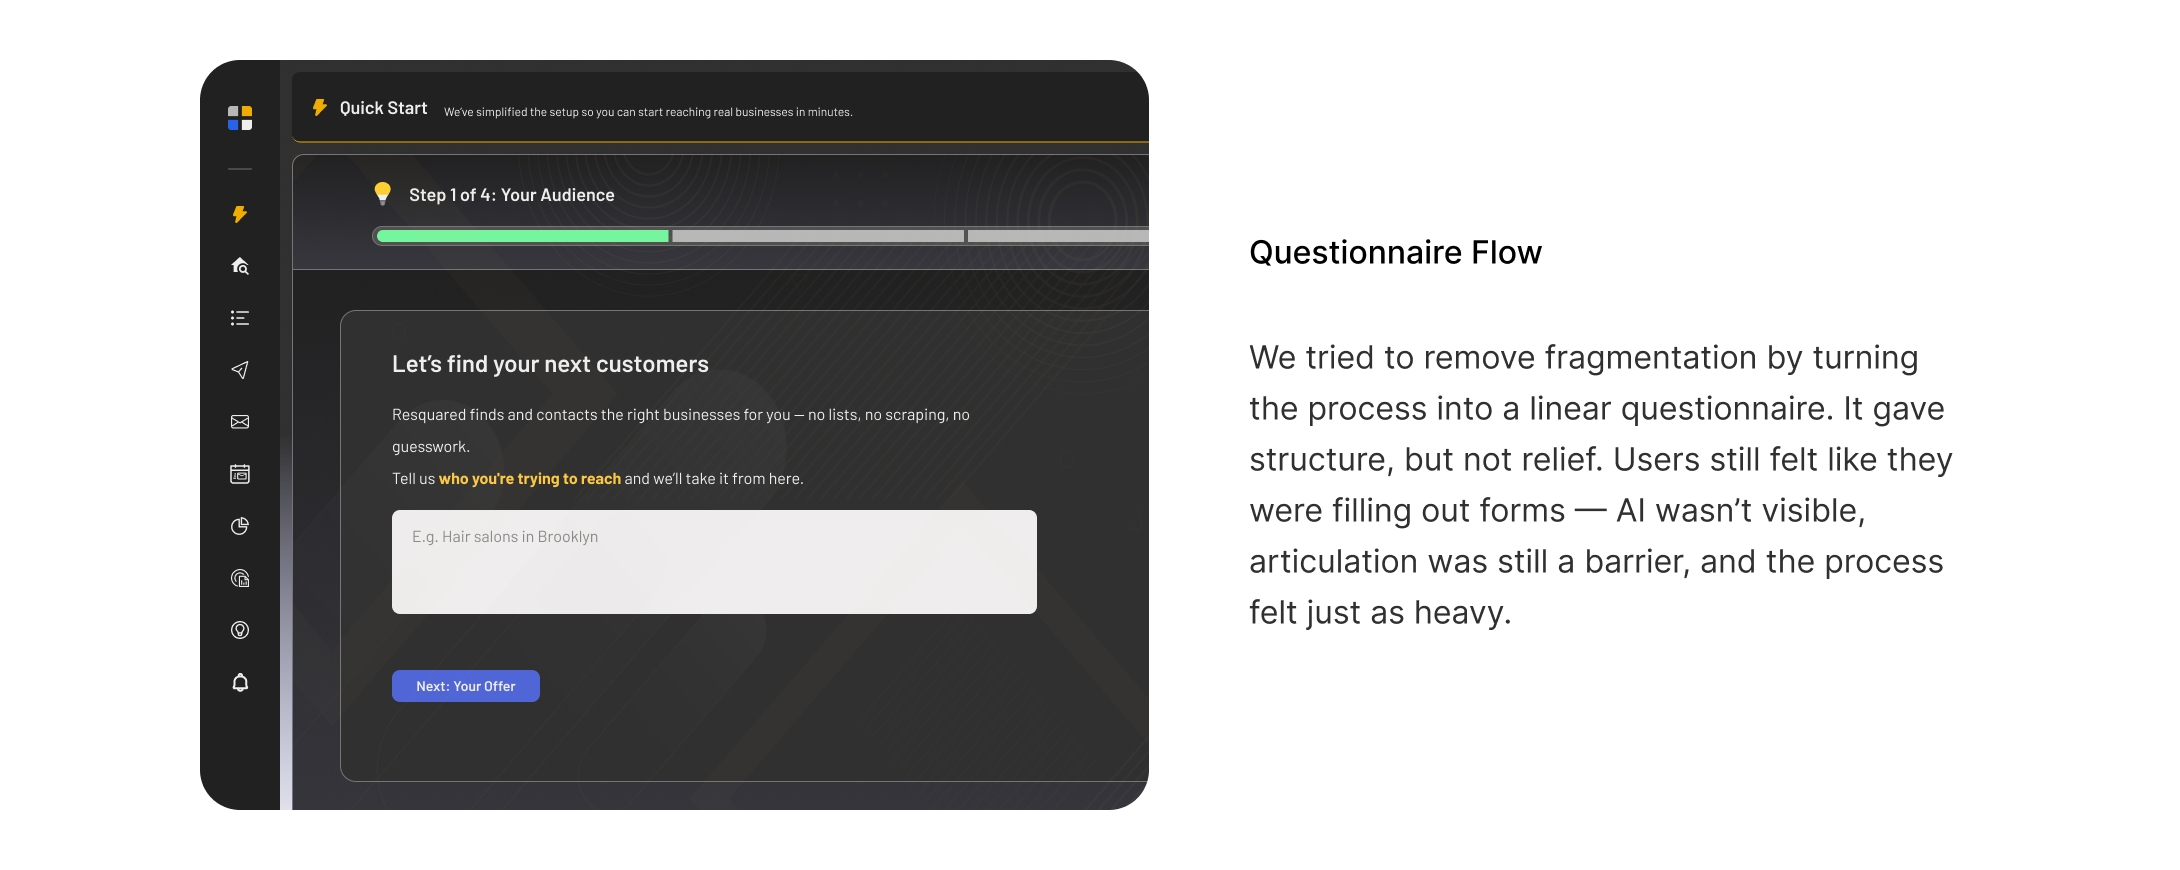Select the paper plane campaigns icon
This screenshot has height=870, width=2180.
(240, 370)
